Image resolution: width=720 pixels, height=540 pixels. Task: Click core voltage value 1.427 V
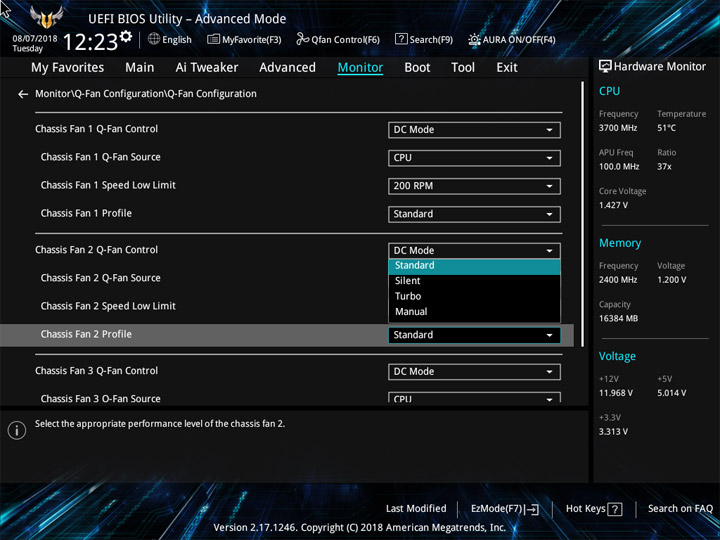click(613, 205)
